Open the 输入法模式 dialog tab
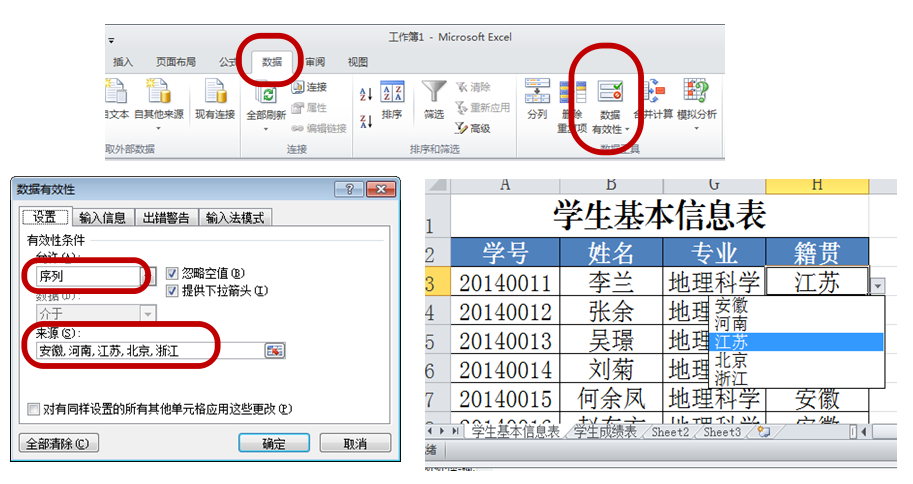The height and width of the screenshot is (484, 913). coord(235,217)
